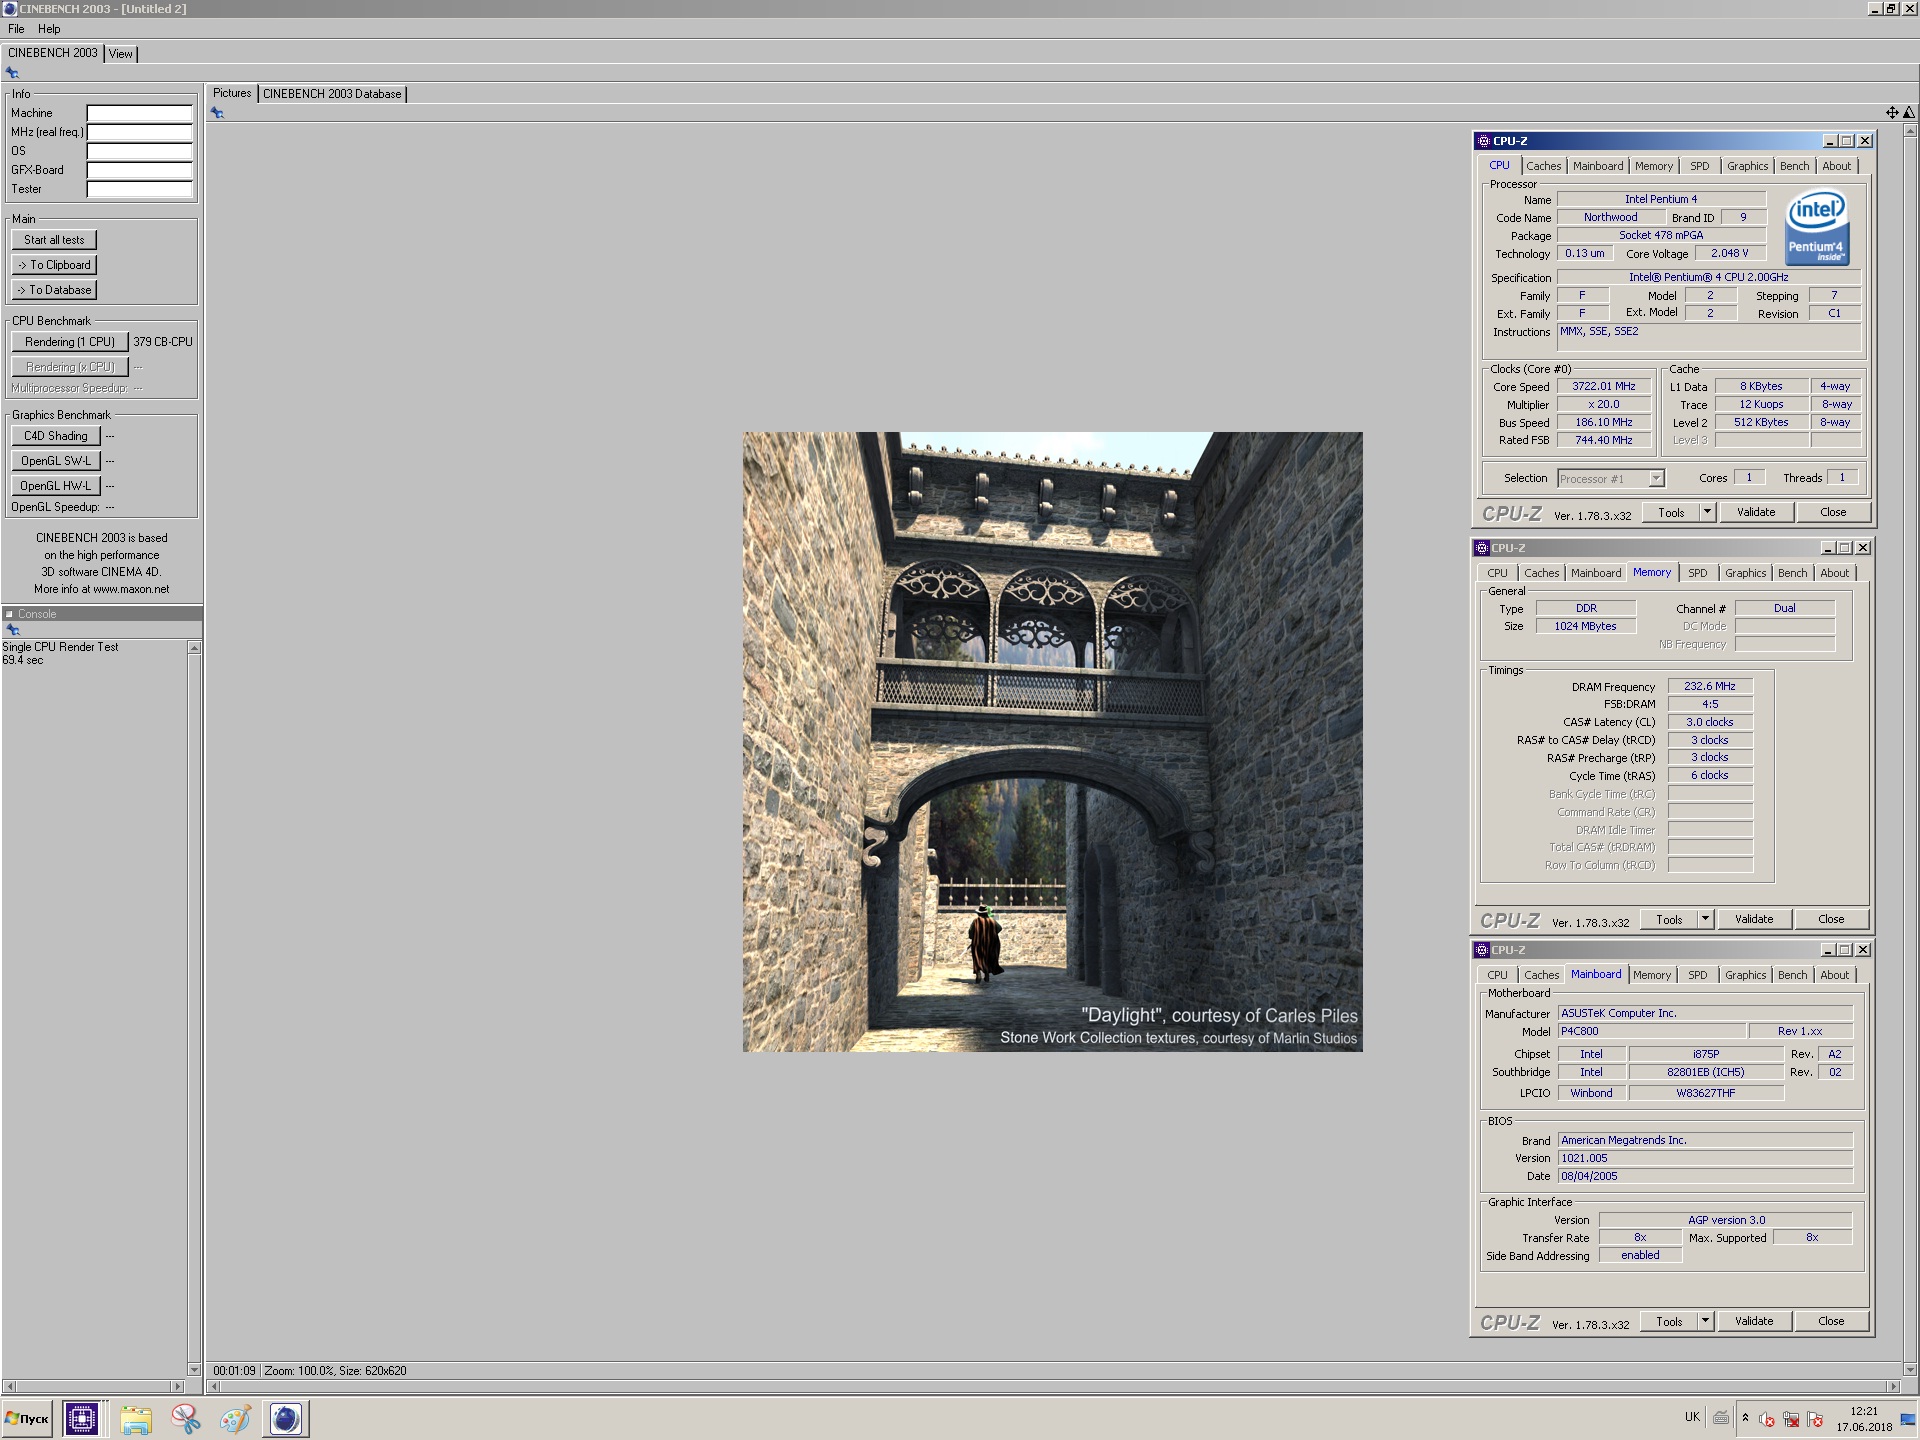
Task: Switch to the View tab
Action: (x=121, y=54)
